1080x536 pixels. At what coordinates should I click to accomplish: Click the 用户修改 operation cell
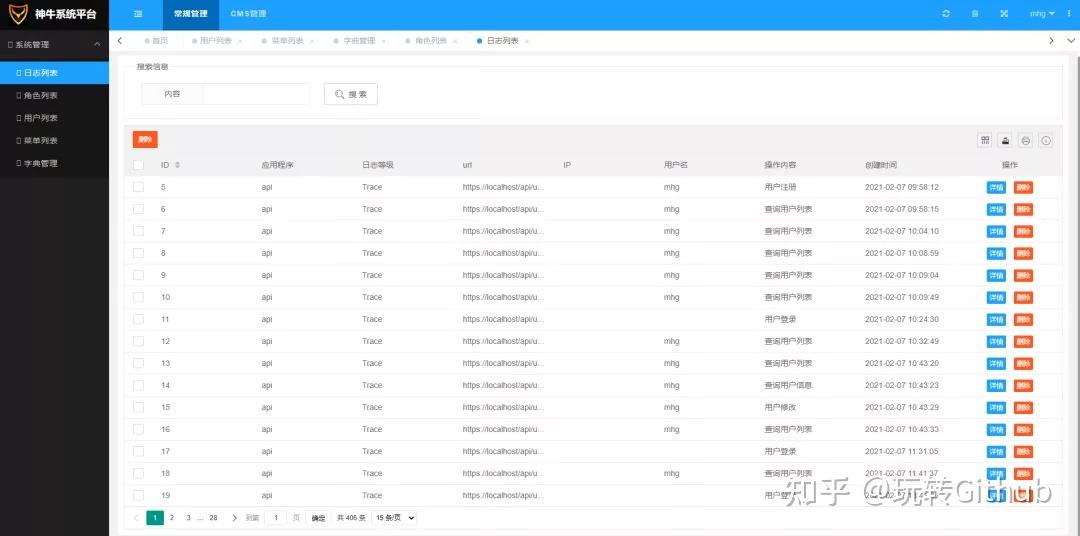click(780, 408)
